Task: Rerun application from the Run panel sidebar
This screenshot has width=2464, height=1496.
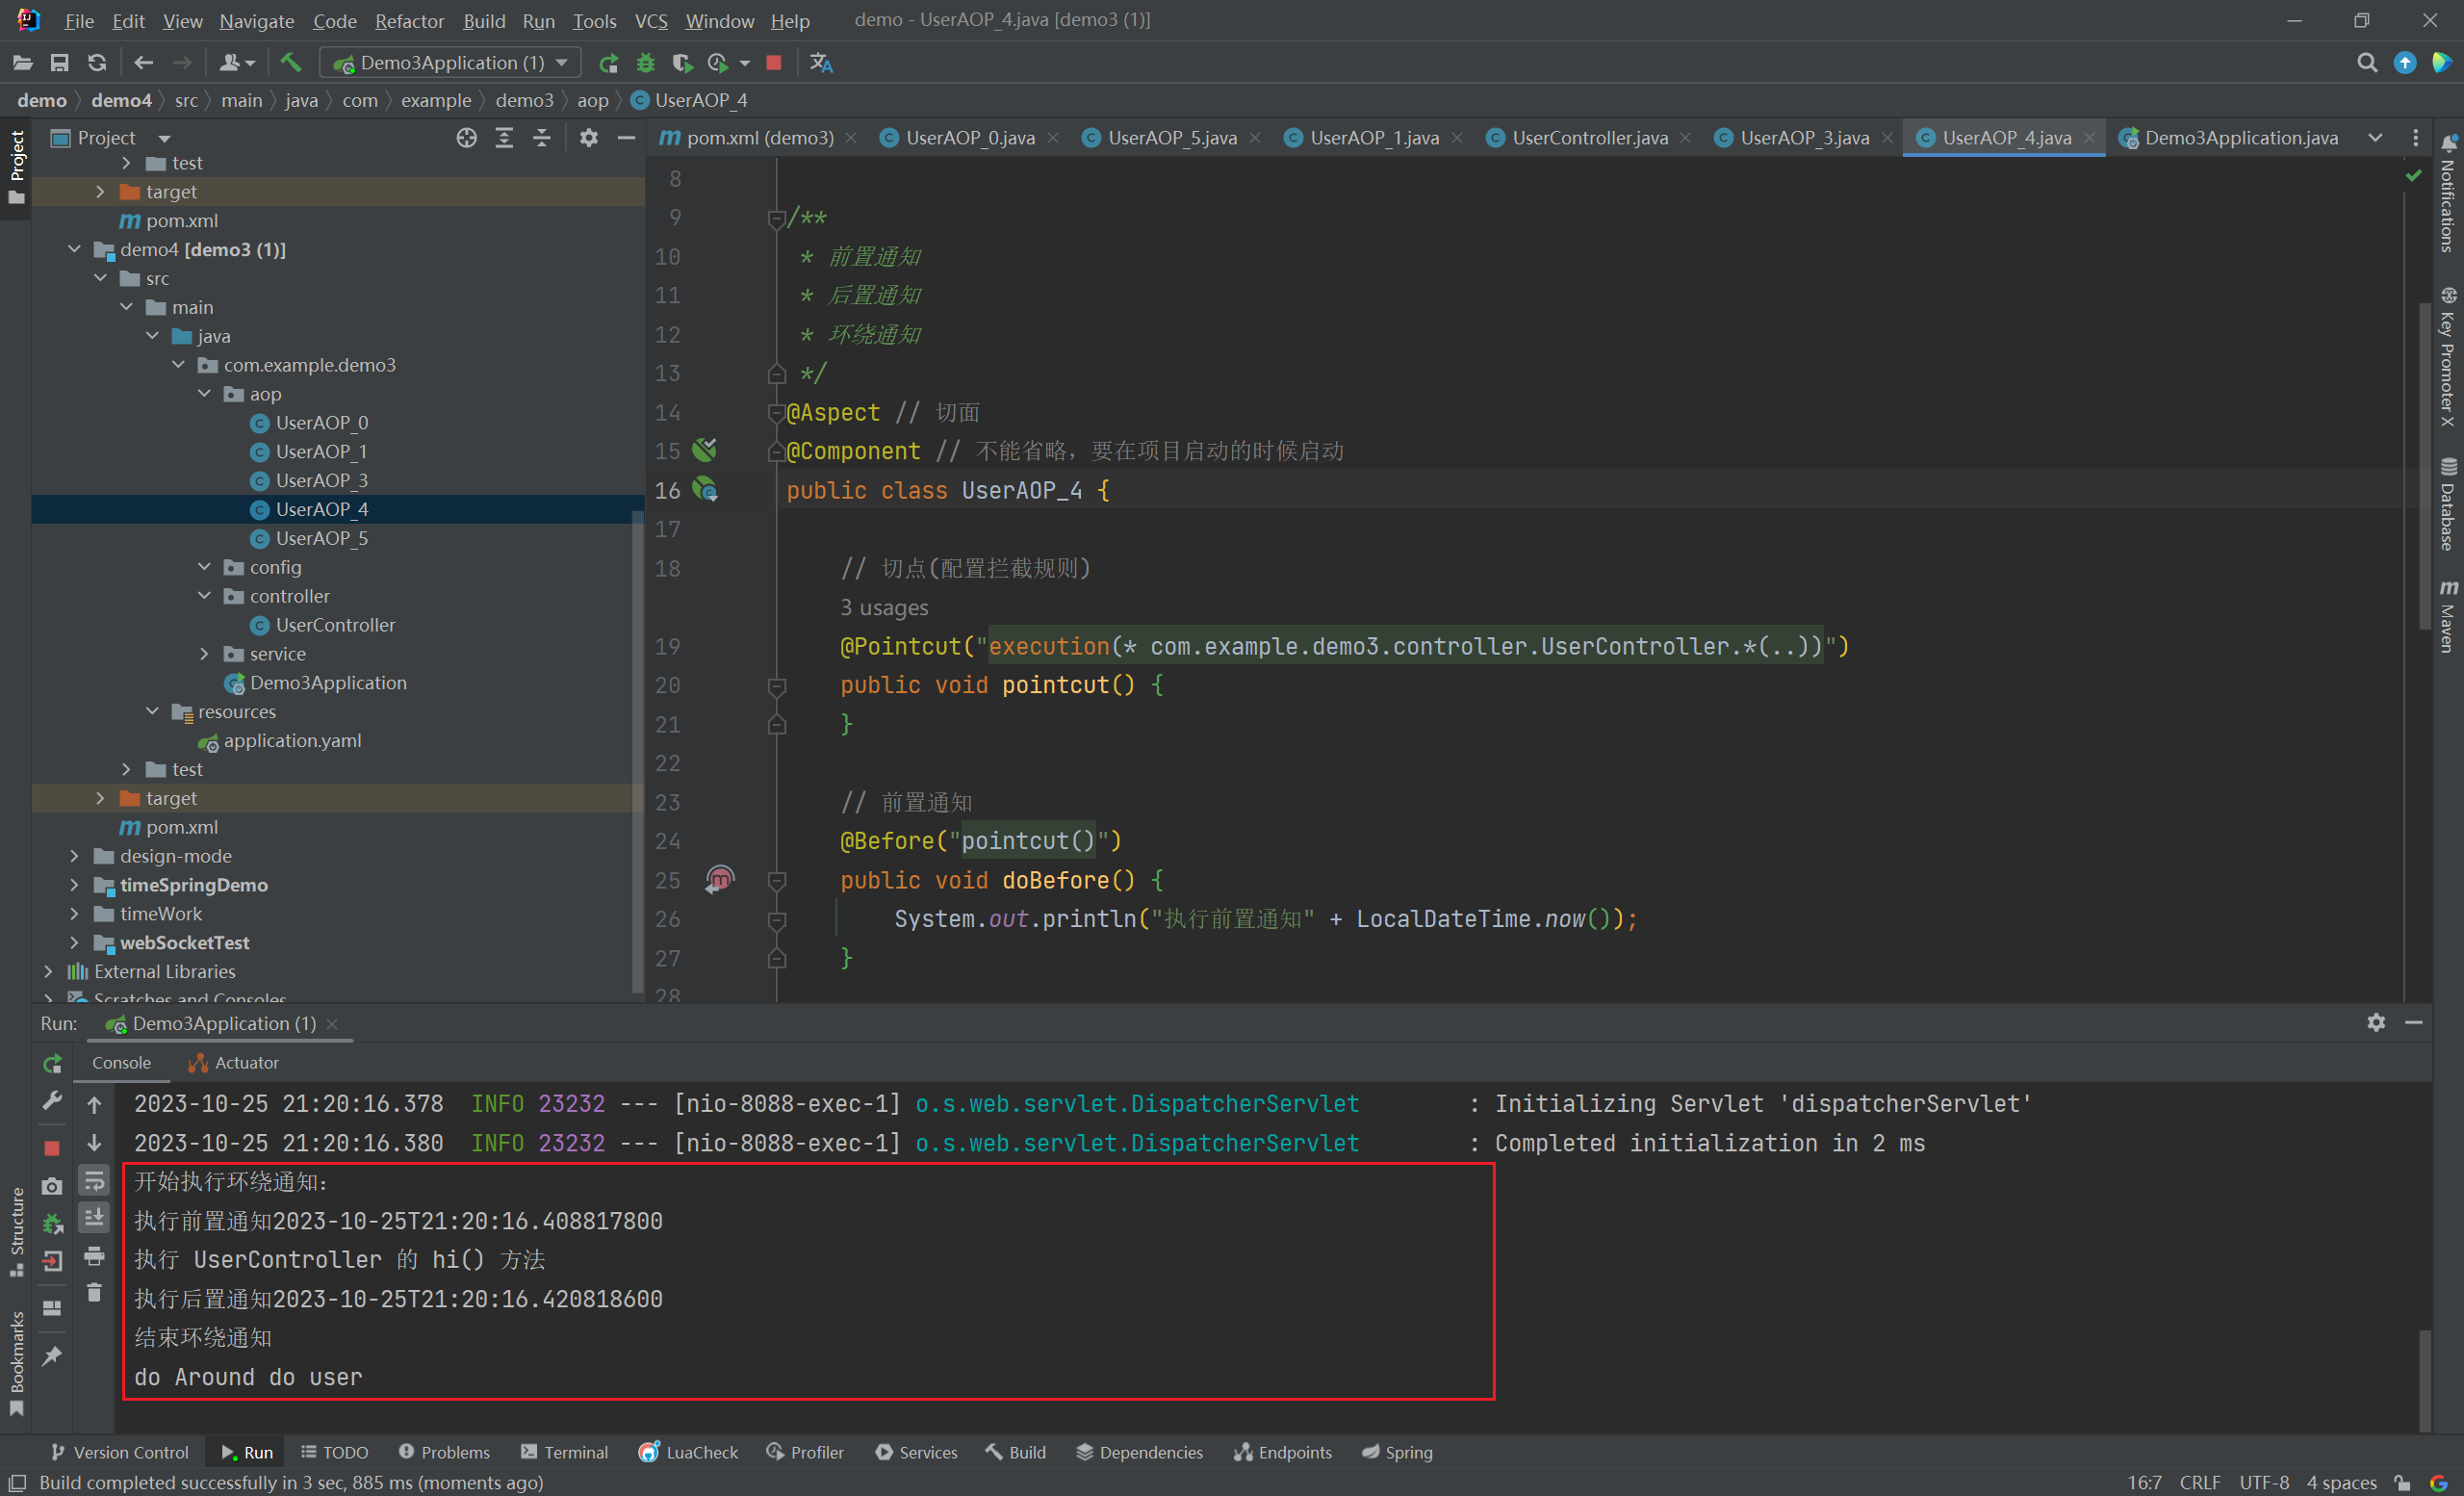Action: tap(53, 1063)
